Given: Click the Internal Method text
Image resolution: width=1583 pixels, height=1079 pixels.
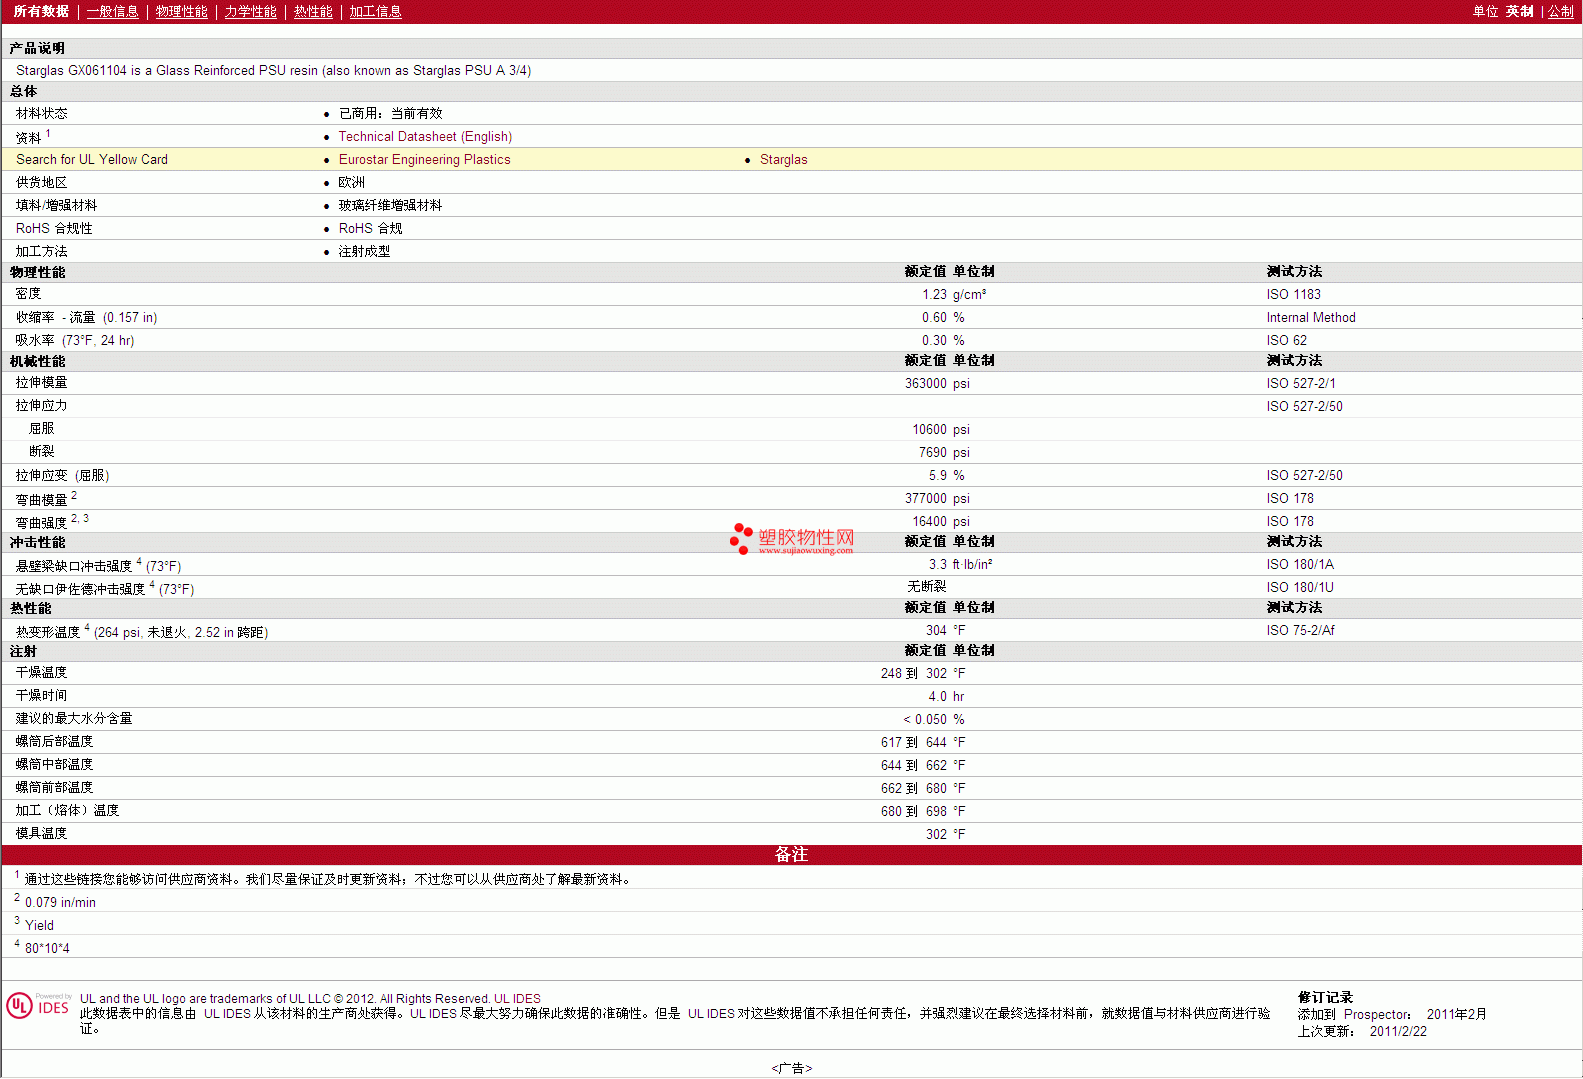Looking at the screenshot, I should coord(1311,317).
